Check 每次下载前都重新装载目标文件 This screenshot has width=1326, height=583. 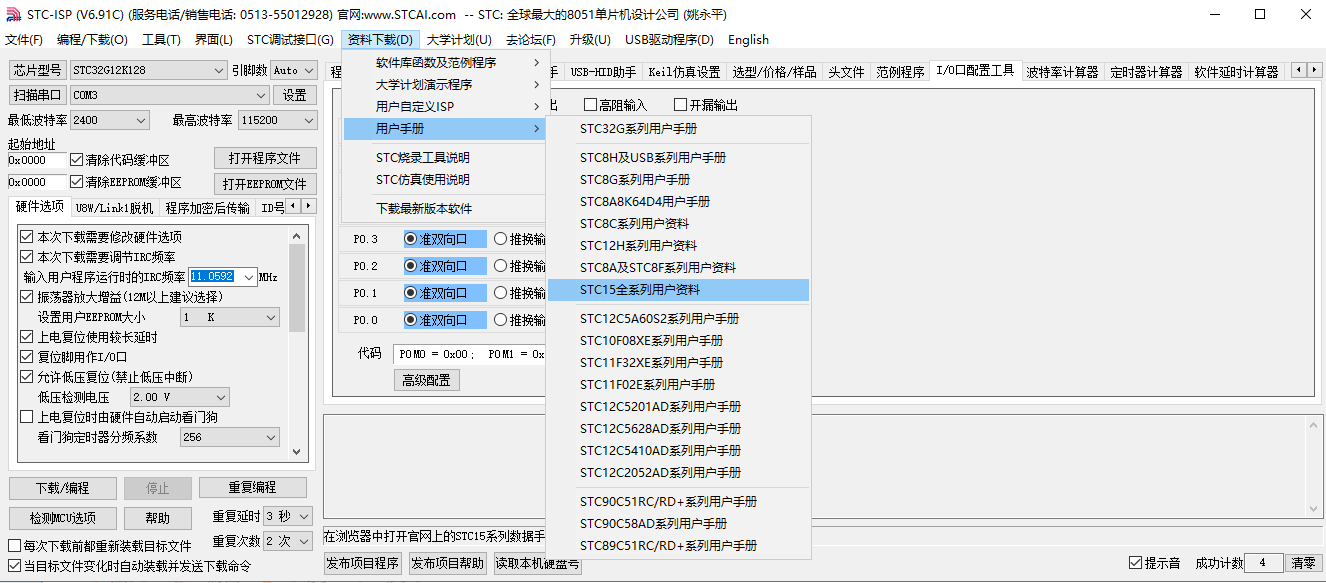(x=14, y=546)
